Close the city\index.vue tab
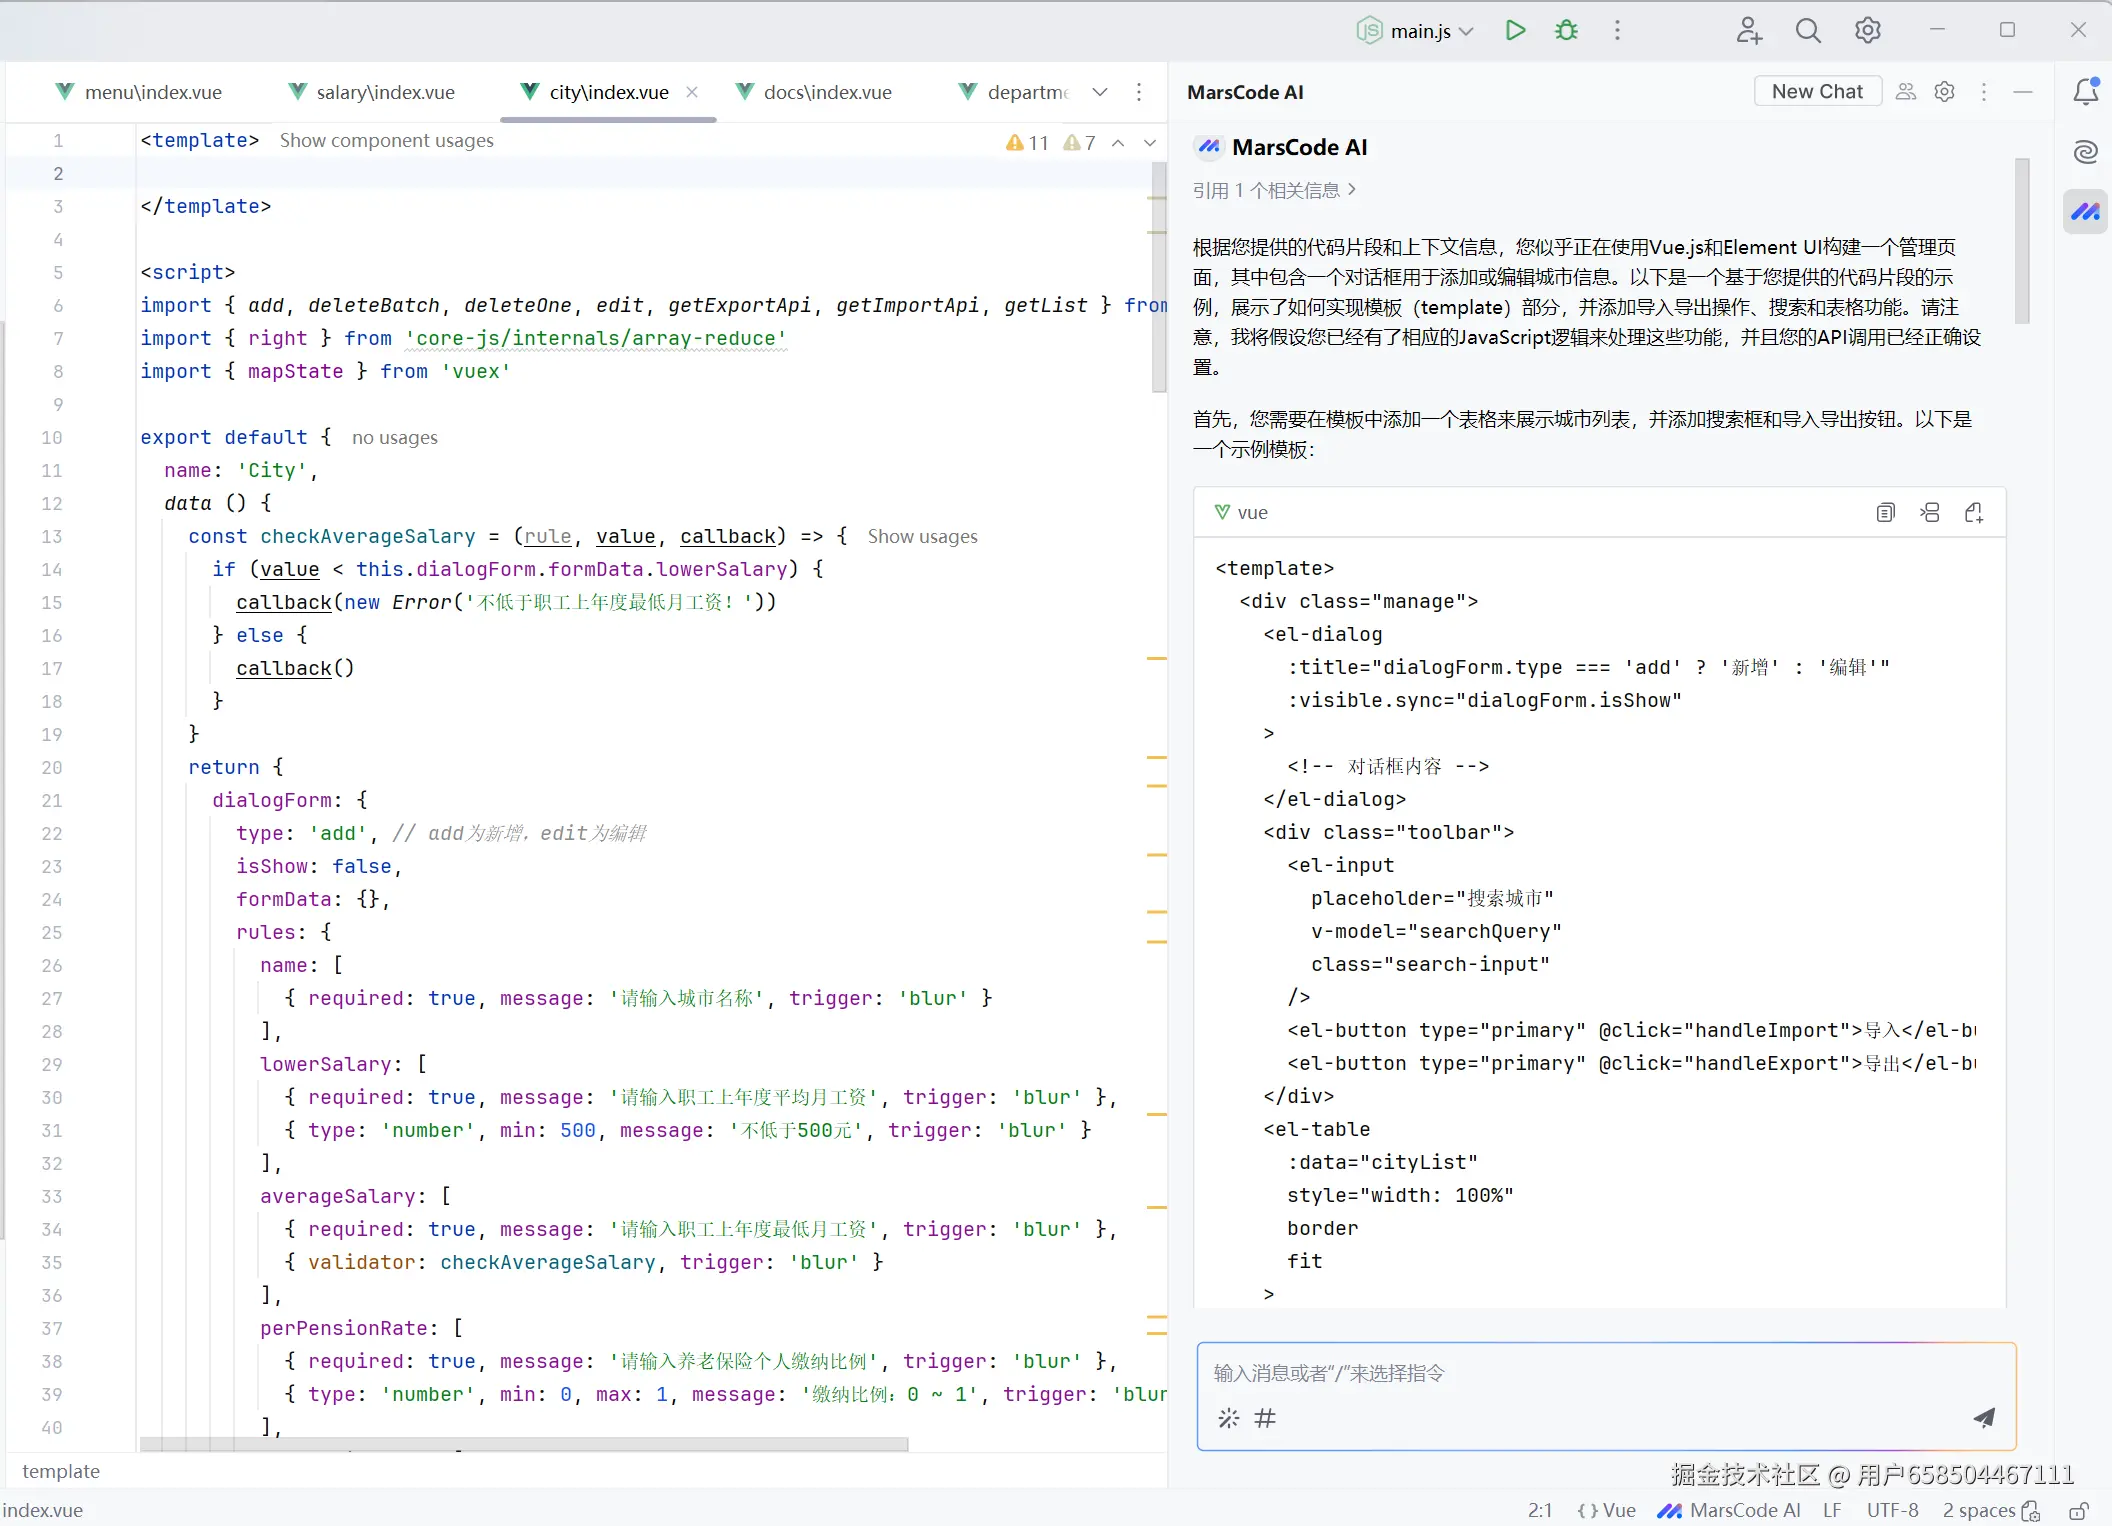 click(691, 92)
